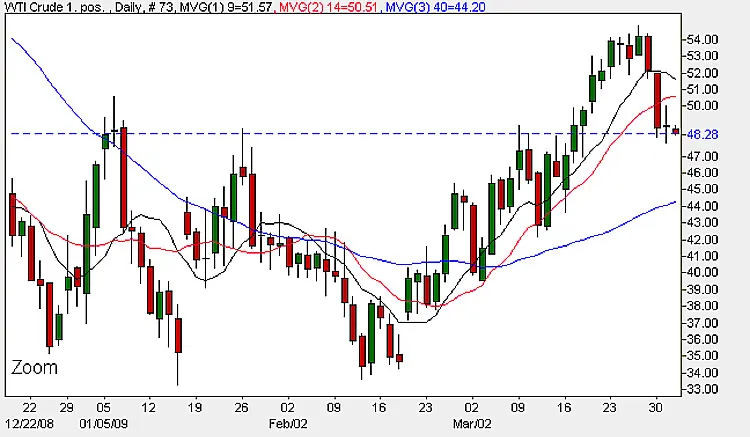The image size is (750, 437).
Task: Click the WTI Crude 1. pos. title
Action: pos(54,7)
